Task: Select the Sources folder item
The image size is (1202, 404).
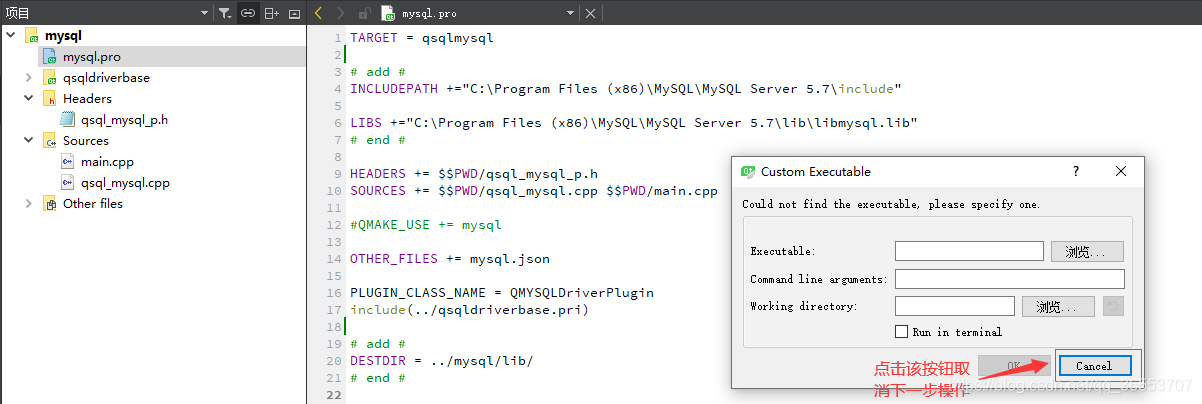Action: coord(86,140)
